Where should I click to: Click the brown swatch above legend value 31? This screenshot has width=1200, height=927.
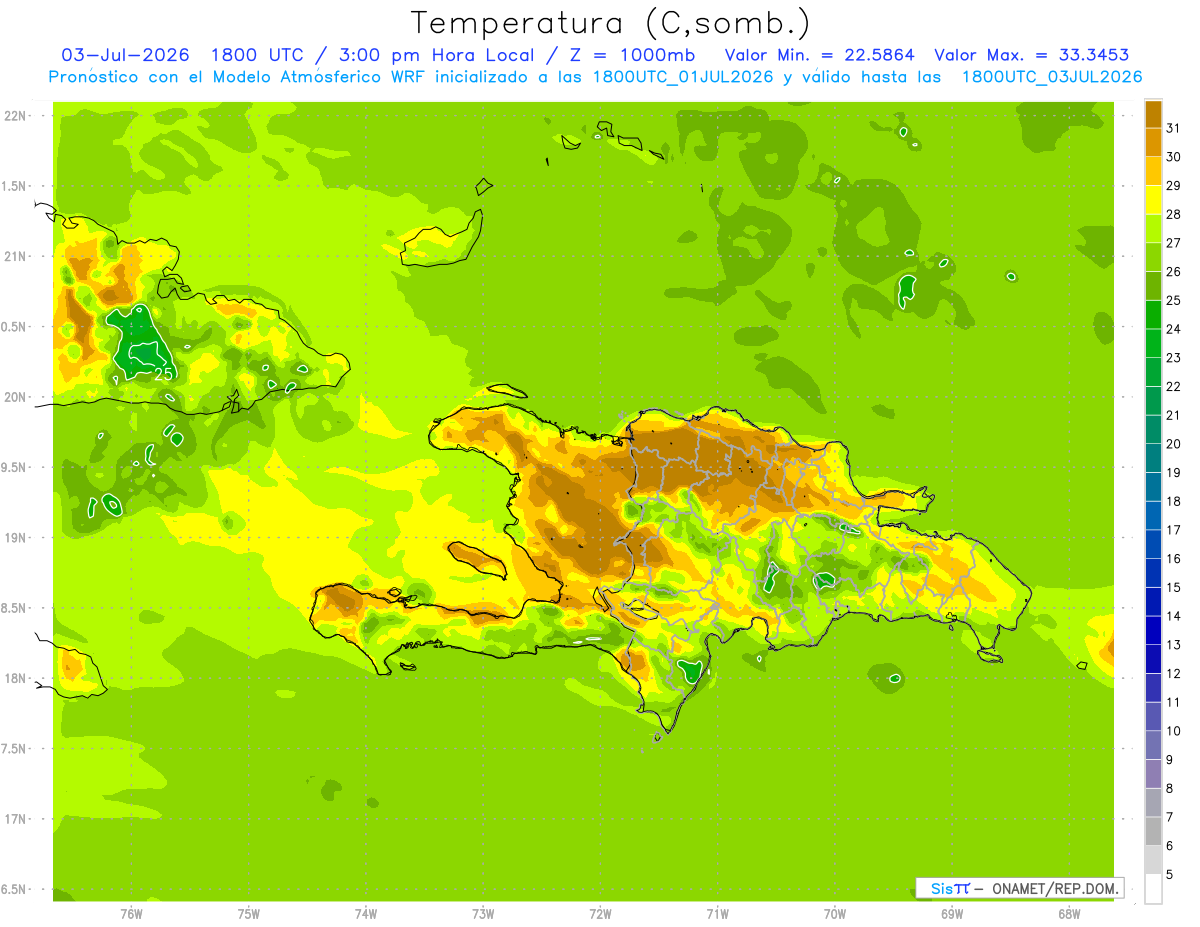tap(1153, 114)
